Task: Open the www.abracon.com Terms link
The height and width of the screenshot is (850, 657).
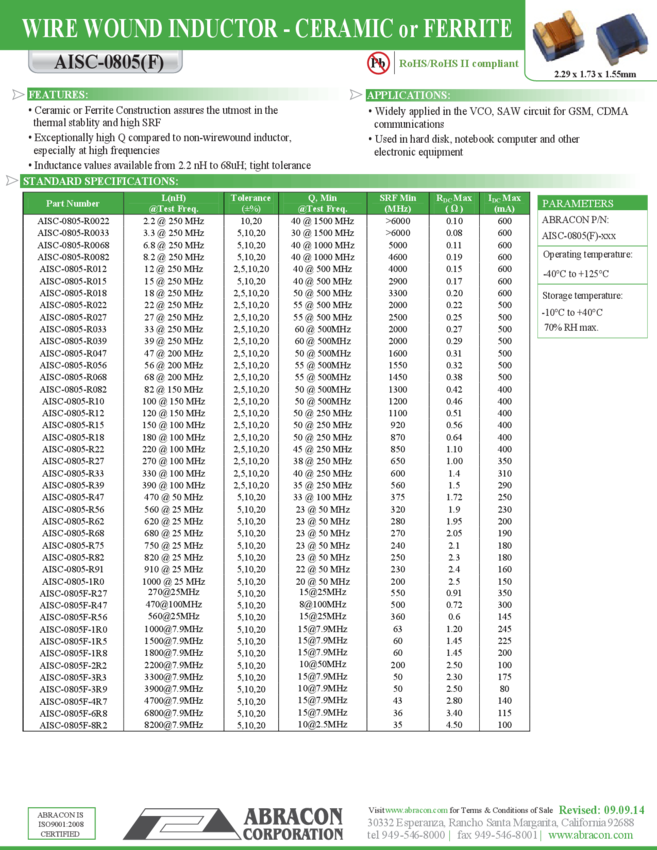Action: 416,810
